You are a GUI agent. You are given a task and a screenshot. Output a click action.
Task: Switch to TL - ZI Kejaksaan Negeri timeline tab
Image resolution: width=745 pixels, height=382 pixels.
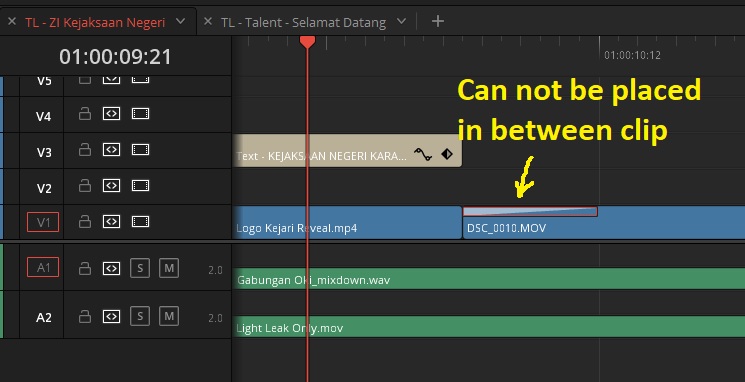tap(95, 22)
